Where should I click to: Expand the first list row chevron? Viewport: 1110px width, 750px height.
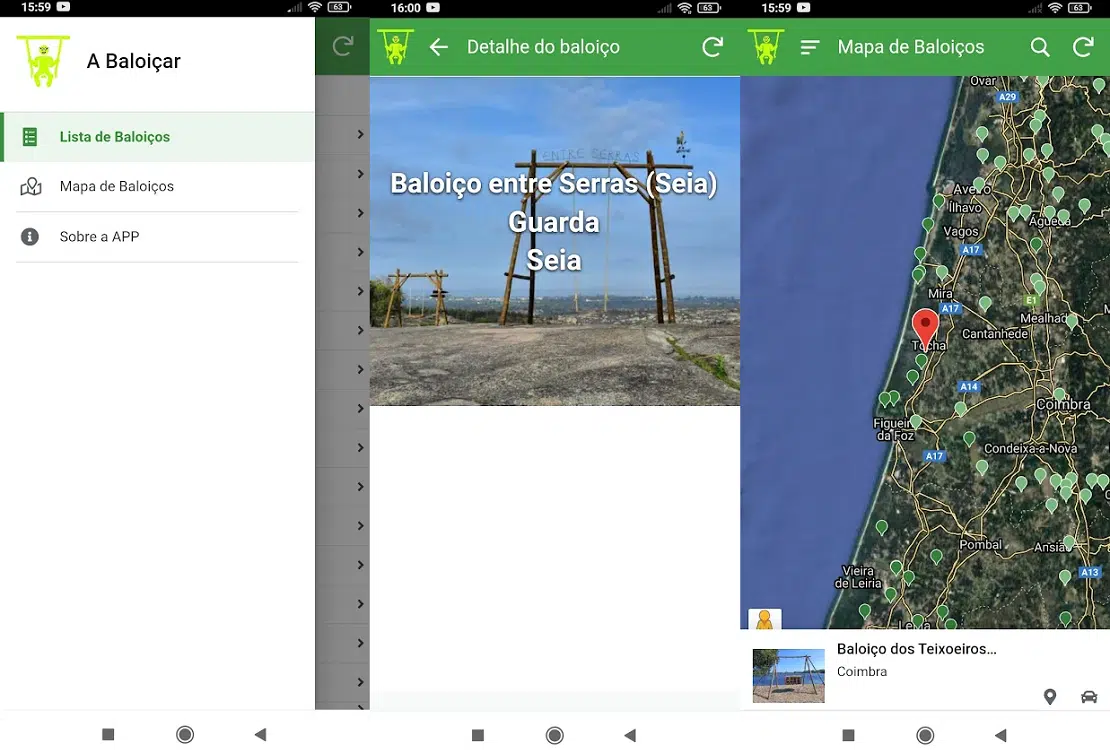pos(360,134)
